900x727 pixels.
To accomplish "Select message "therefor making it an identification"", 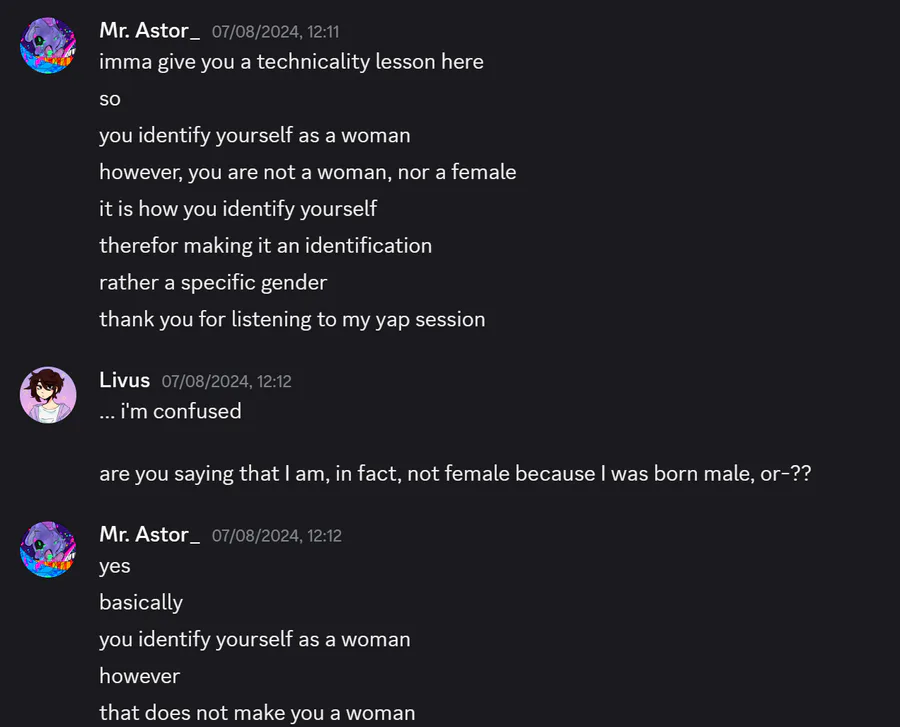I will (x=266, y=246).
